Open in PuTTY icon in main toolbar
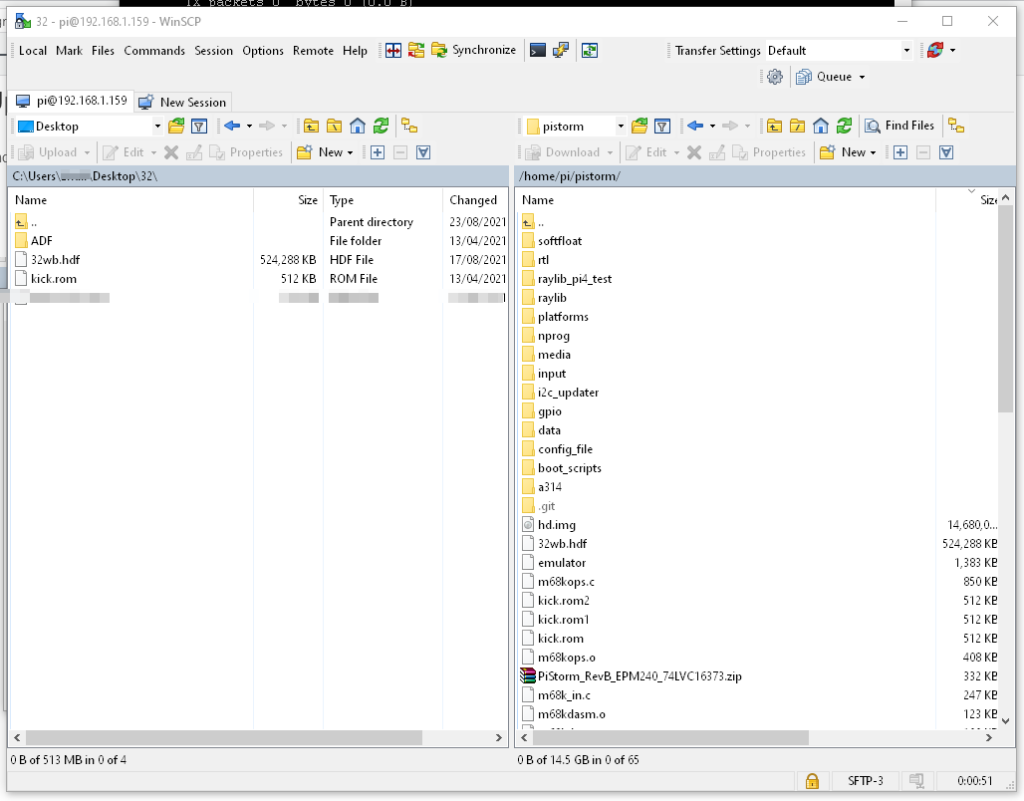 [560, 50]
